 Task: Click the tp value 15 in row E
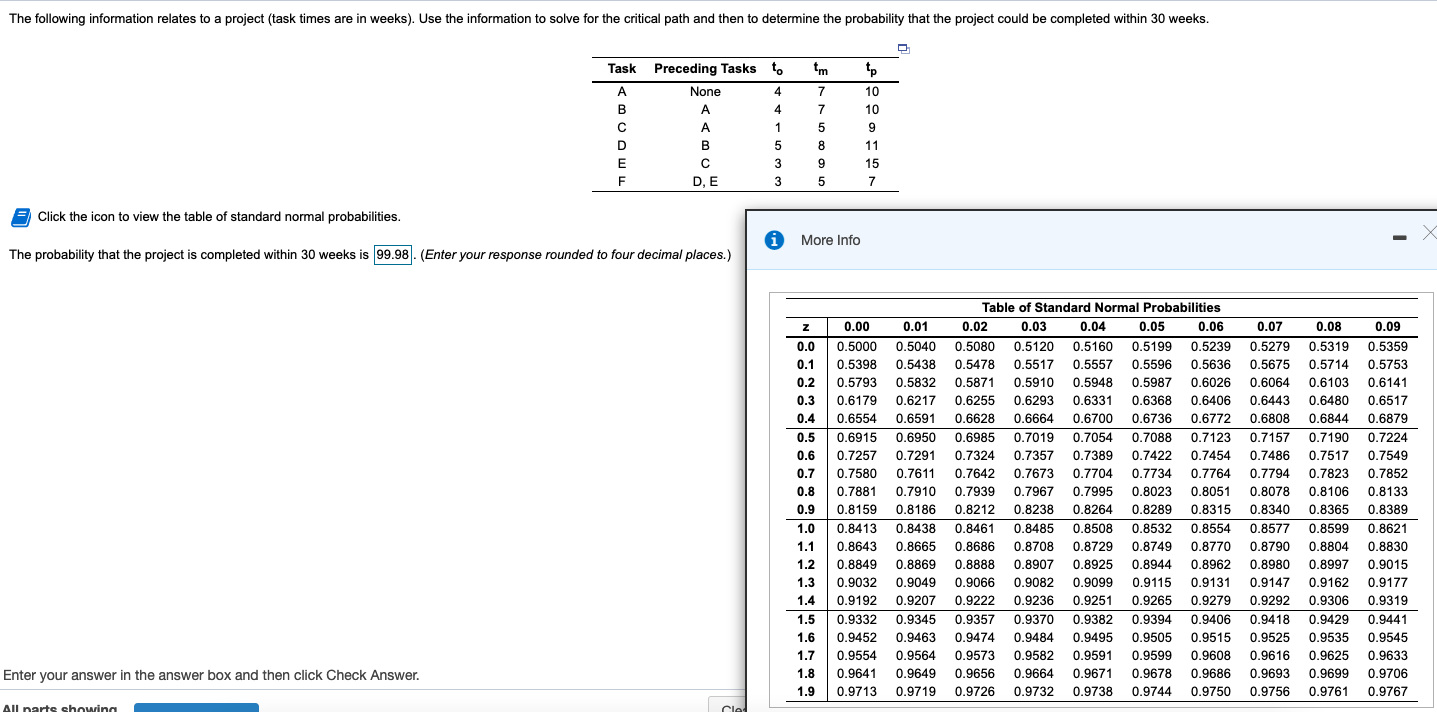point(872,163)
